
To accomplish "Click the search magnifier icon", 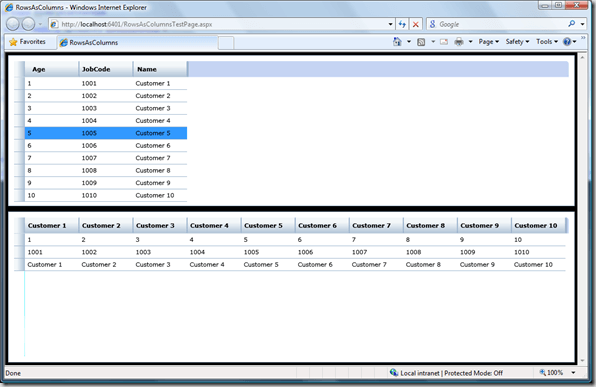I will (571, 24).
